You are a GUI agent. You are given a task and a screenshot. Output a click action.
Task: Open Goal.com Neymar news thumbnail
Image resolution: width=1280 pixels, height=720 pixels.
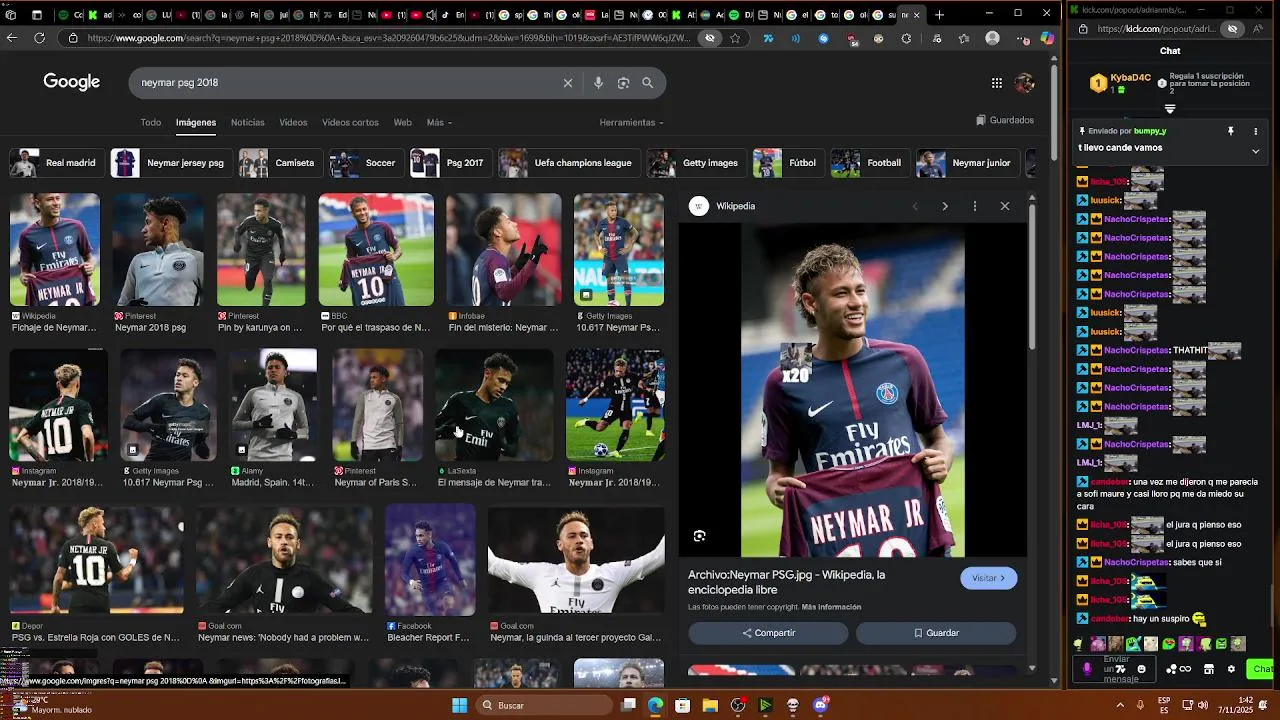tap(284, 560)
